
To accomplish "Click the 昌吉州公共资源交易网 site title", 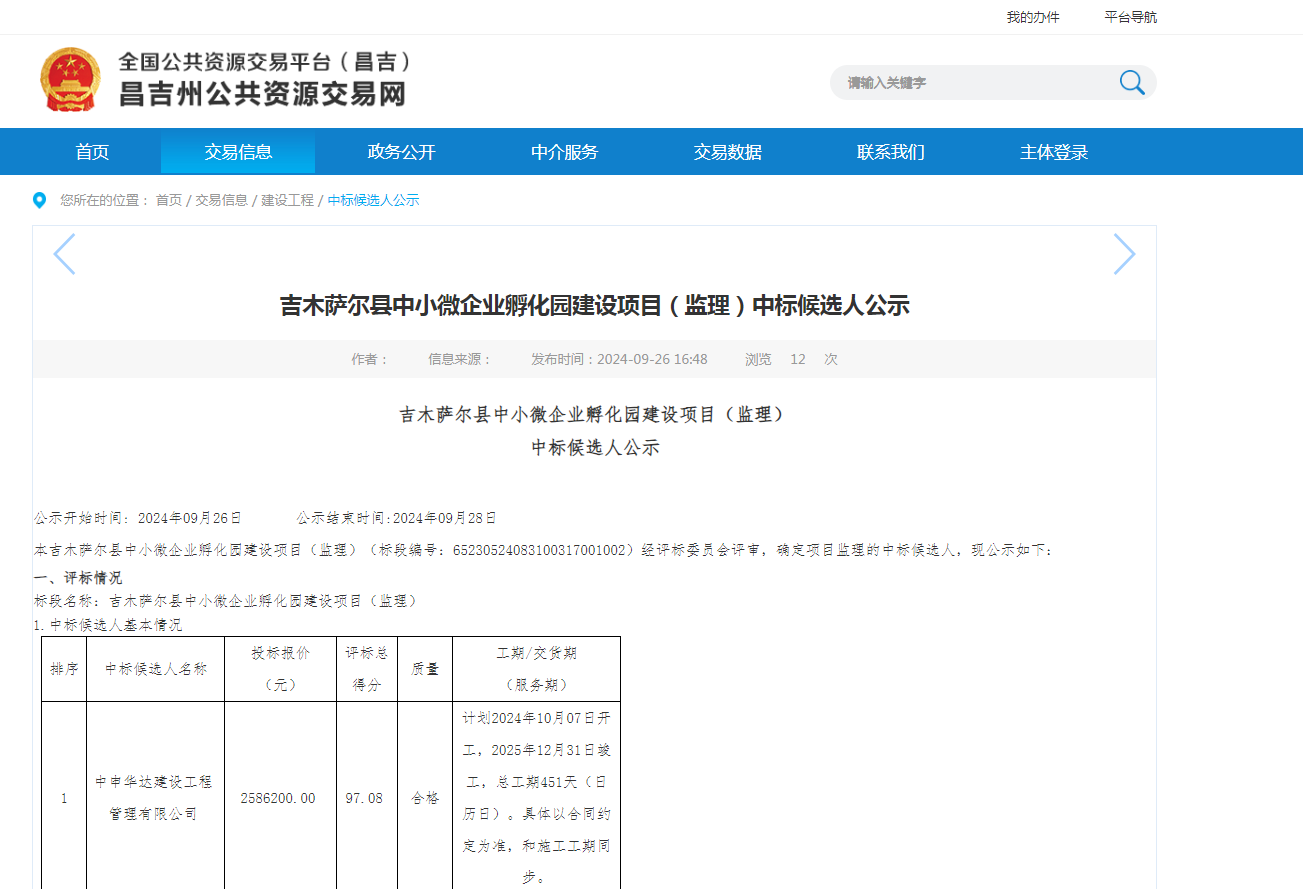I will pyautogui.click(x=262, y=95).
